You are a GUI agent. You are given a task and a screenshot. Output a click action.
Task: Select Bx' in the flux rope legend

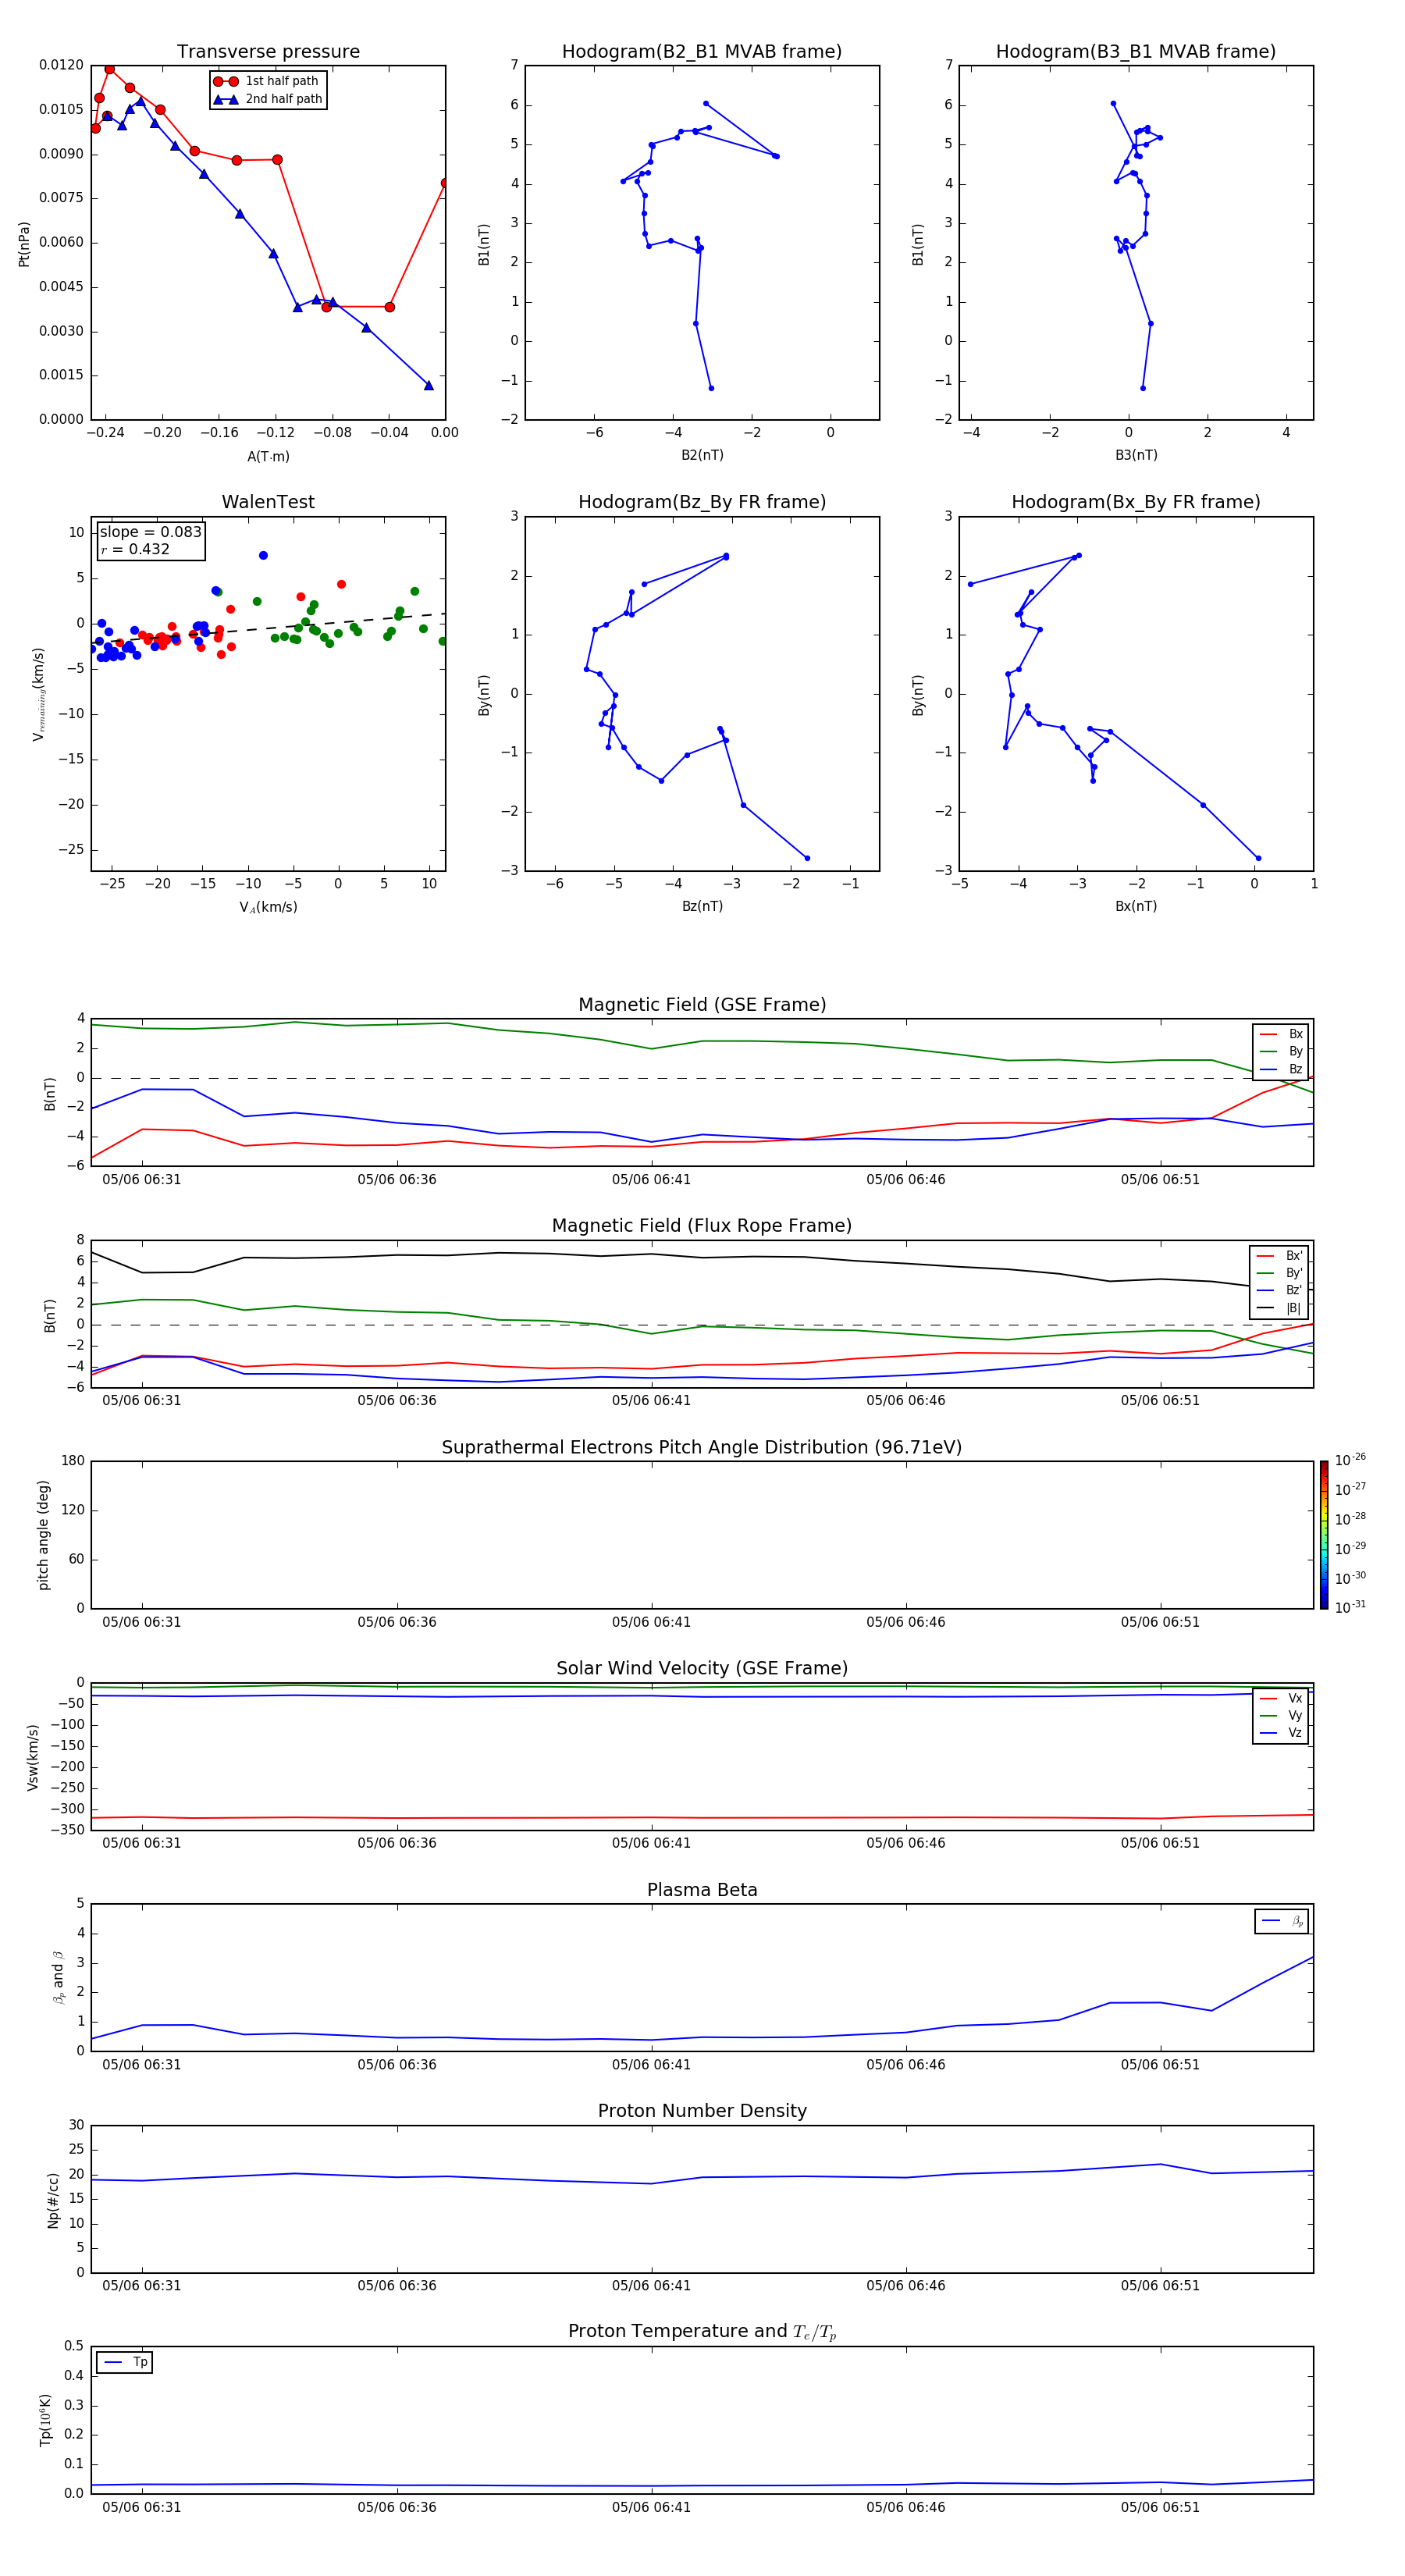coord(1280,1256)
